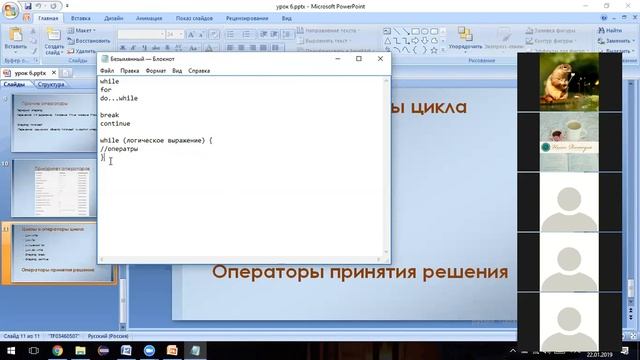Click the Вставить paste button
The image size is (640, 360).
tap(16, 39)
